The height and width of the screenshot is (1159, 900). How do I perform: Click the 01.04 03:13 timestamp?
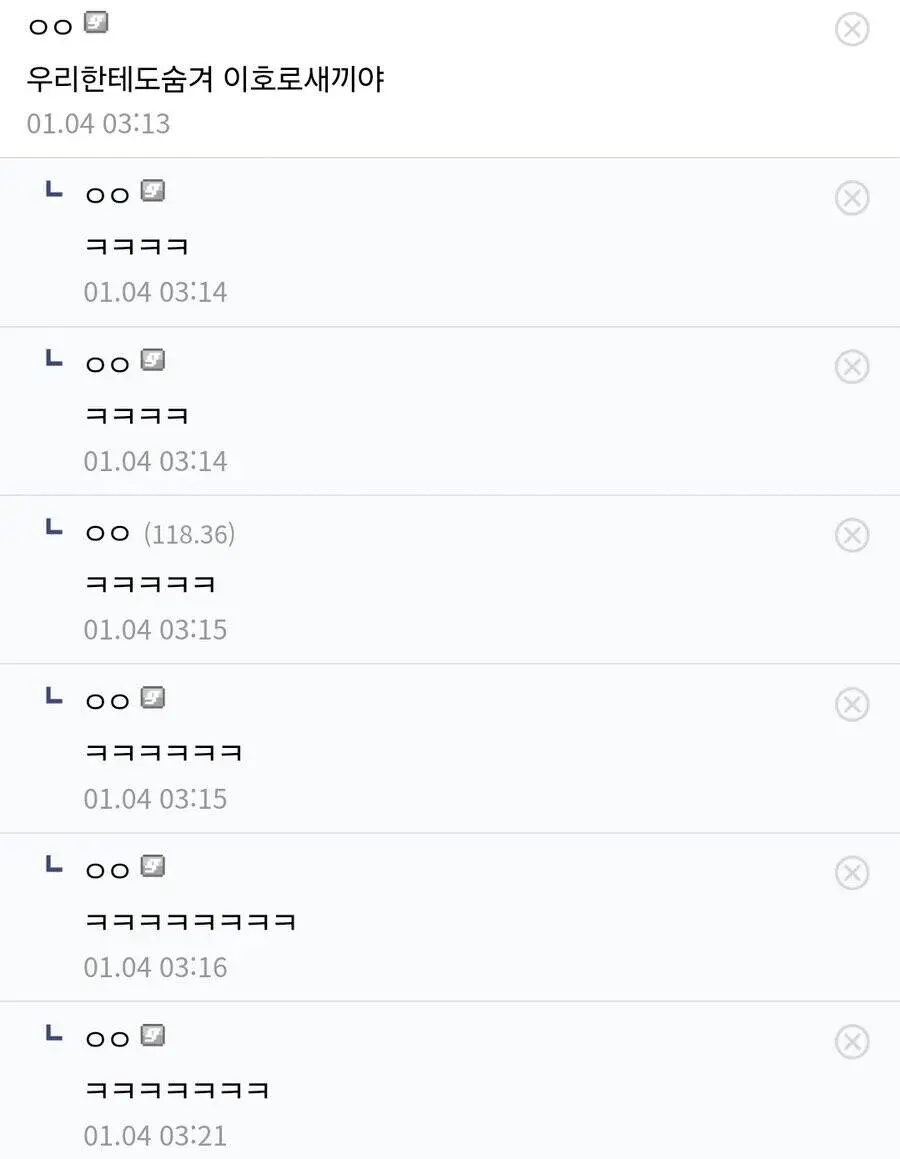click(x=98, y=124)
